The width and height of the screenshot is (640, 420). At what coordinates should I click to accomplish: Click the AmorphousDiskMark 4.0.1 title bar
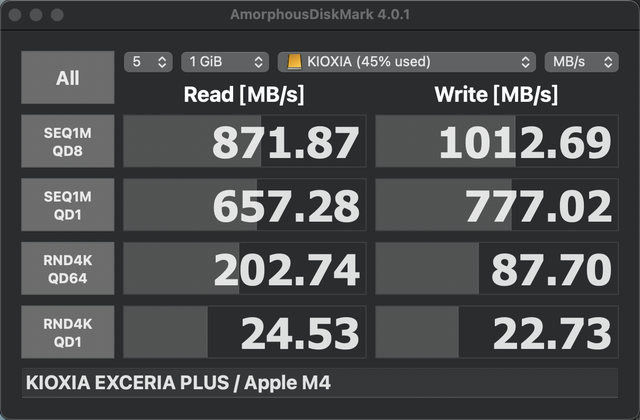coord(320,15)
